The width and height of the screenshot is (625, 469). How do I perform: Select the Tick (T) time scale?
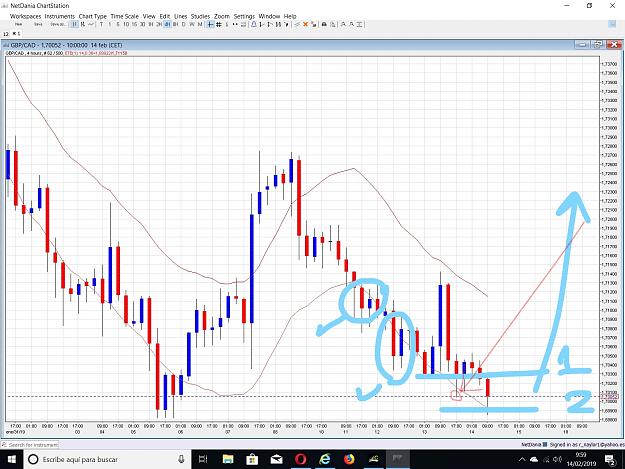[101, 24]
